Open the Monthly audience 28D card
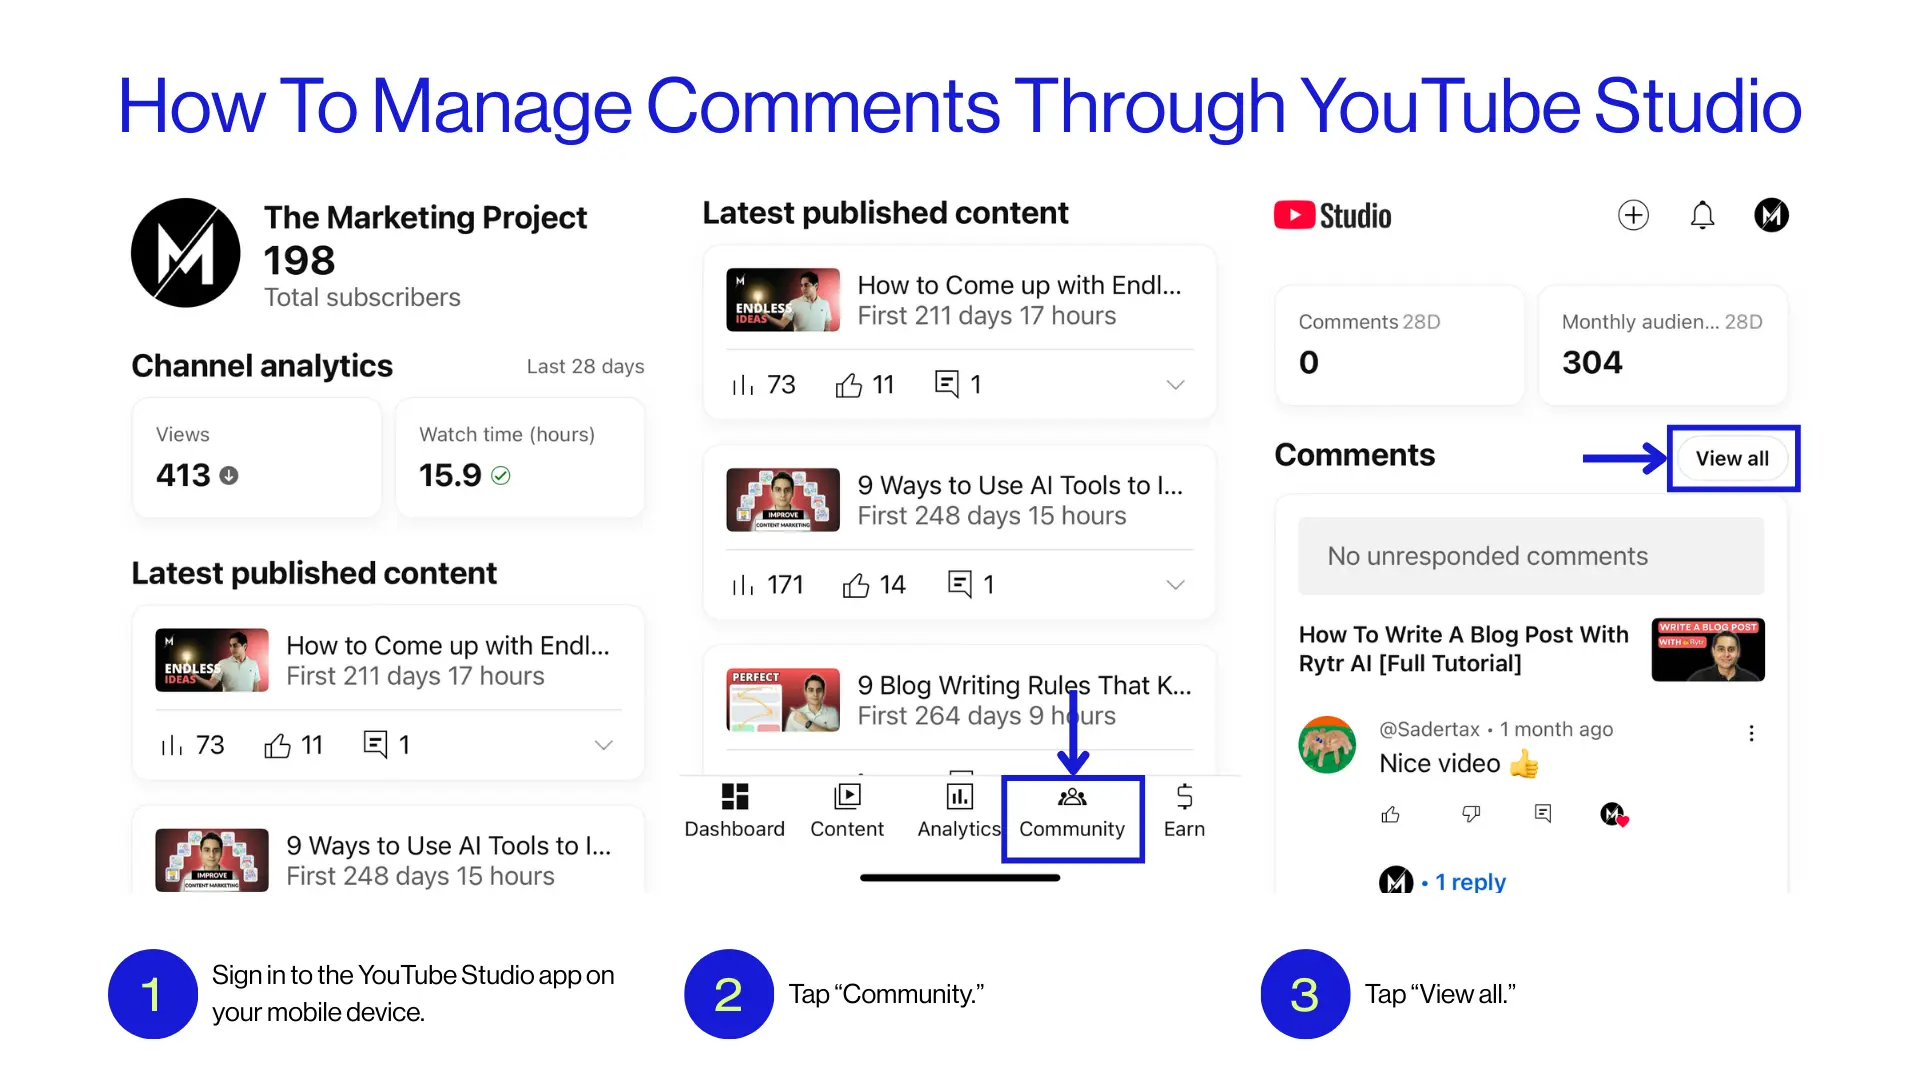This screenshot has height=1080, width=1920. [x=1662, y=346]
